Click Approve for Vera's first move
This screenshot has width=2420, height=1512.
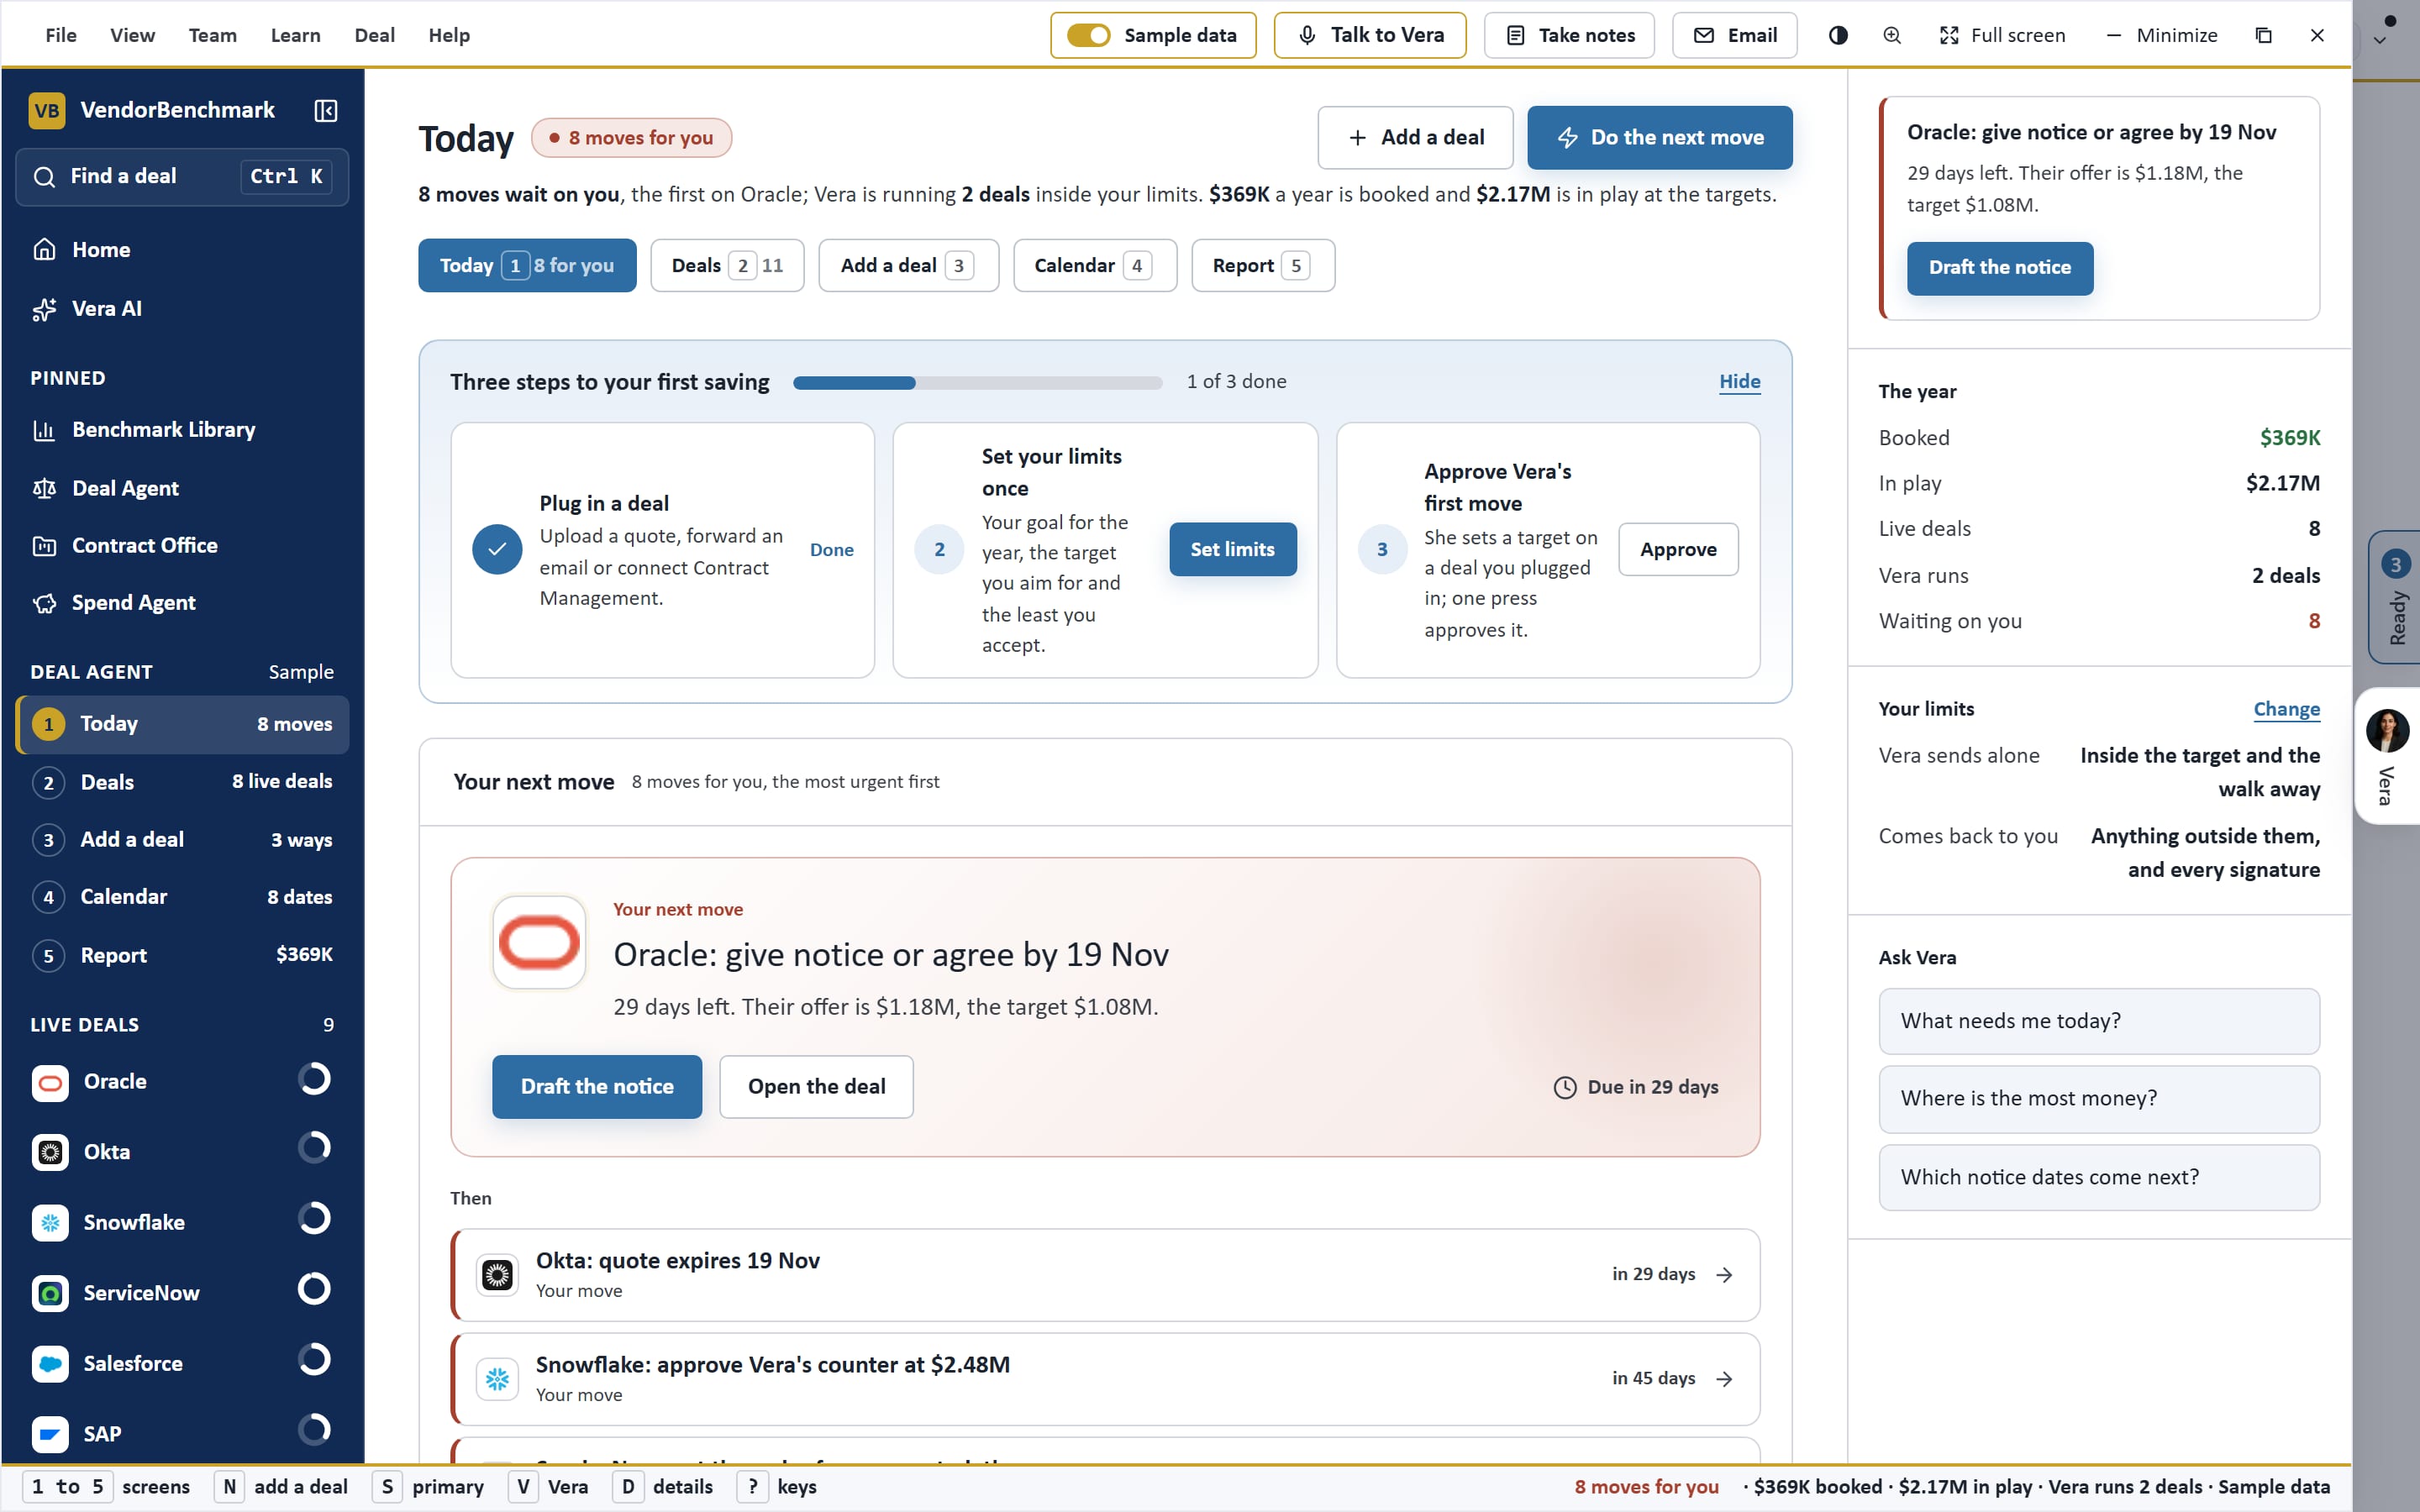(1678, 549)
